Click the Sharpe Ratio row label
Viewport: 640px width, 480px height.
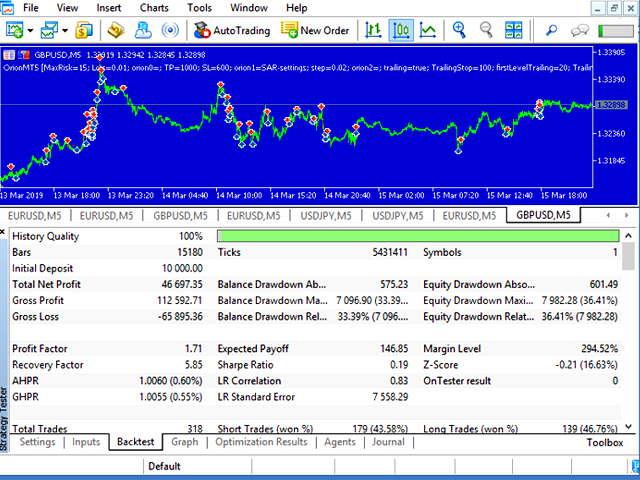click(245, 365)
